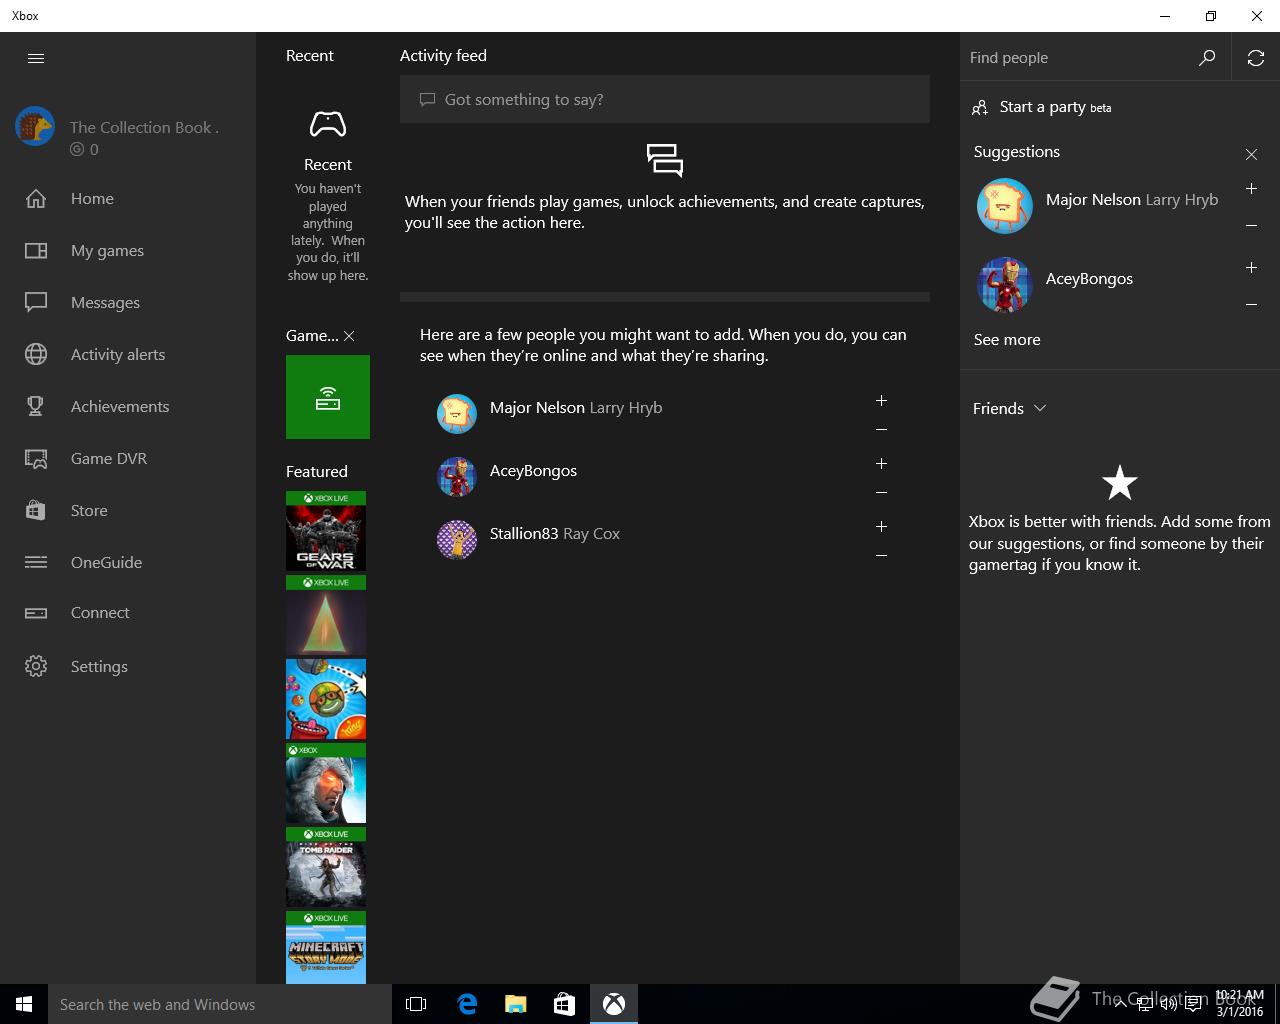Screen dimensions: 1280x1024
Task: Close the Game streaming tile section
Action: [x=349, y=336]
